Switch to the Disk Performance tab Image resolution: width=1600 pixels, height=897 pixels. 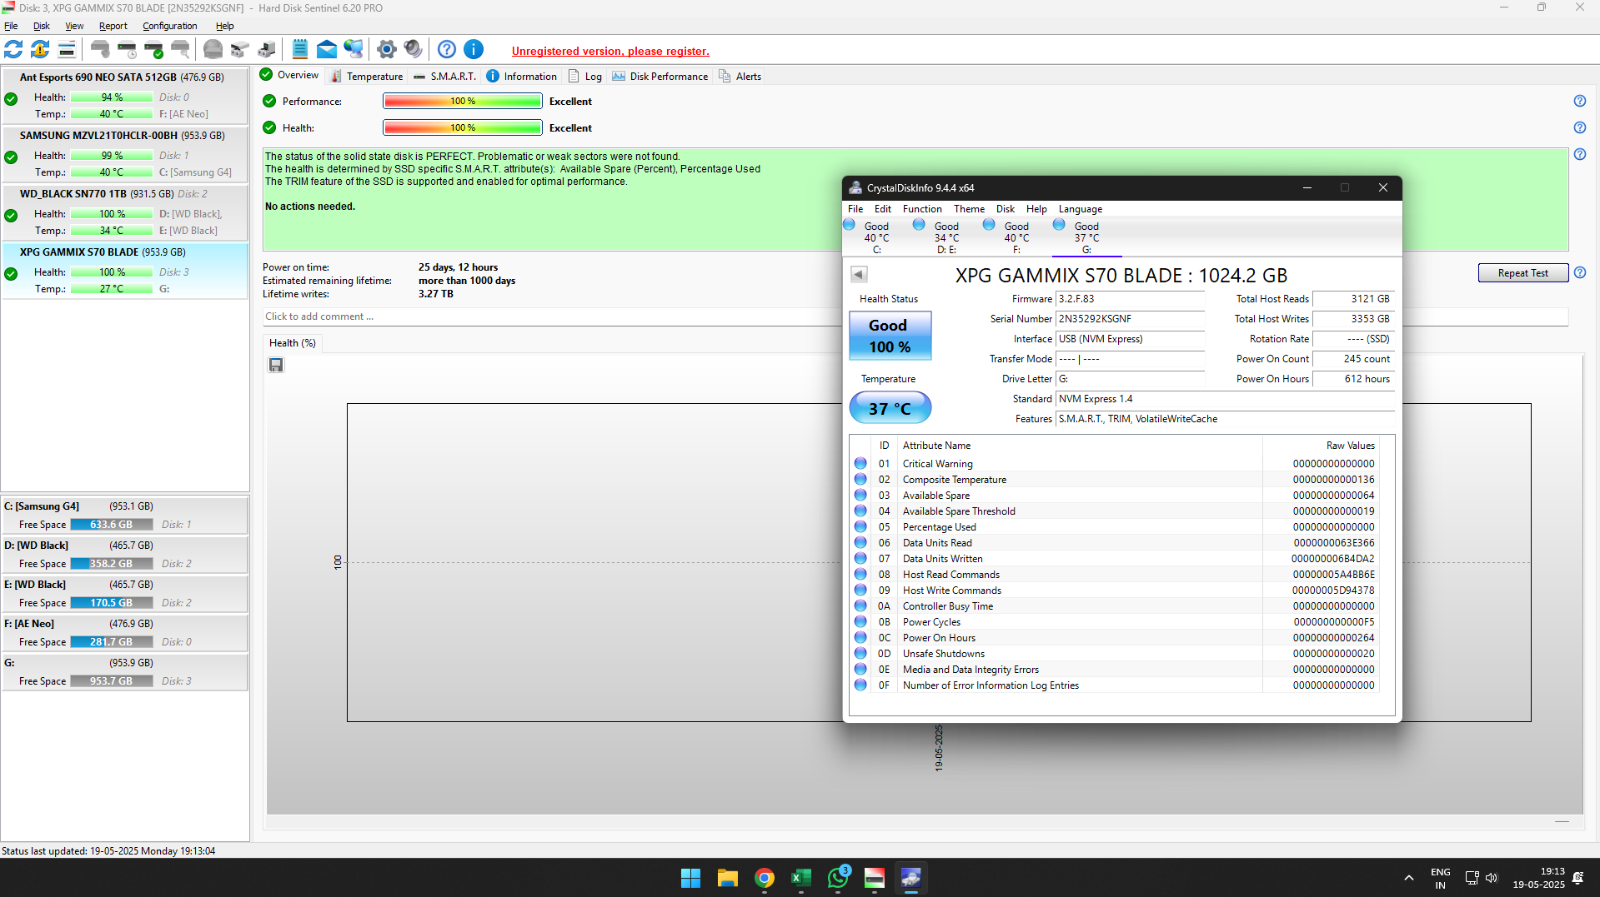coord(660,76)
